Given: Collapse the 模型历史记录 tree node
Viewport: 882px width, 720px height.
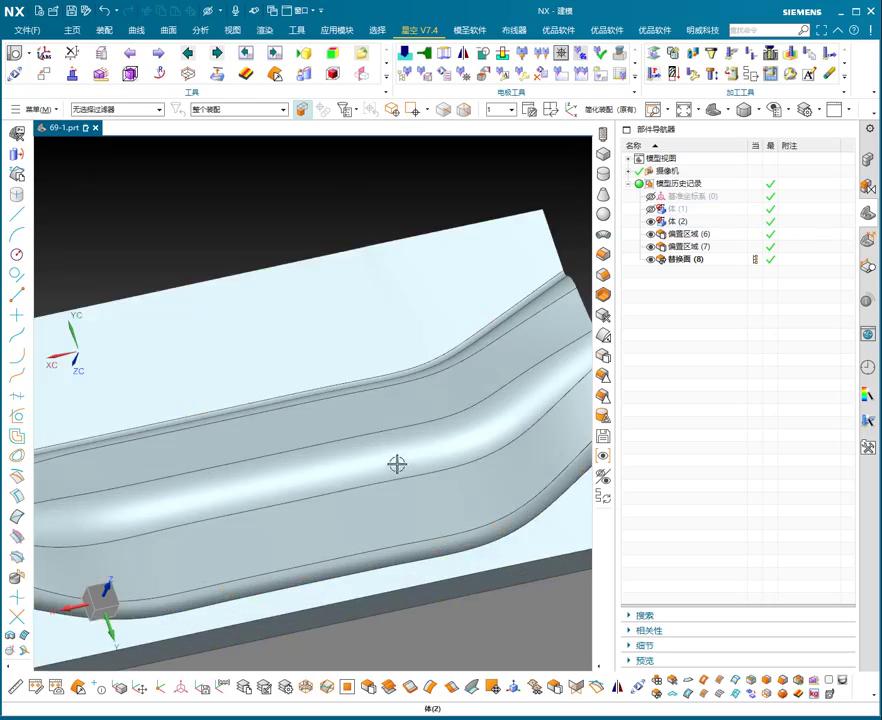Looking at the screenshot, I should (x=629, y=184).
